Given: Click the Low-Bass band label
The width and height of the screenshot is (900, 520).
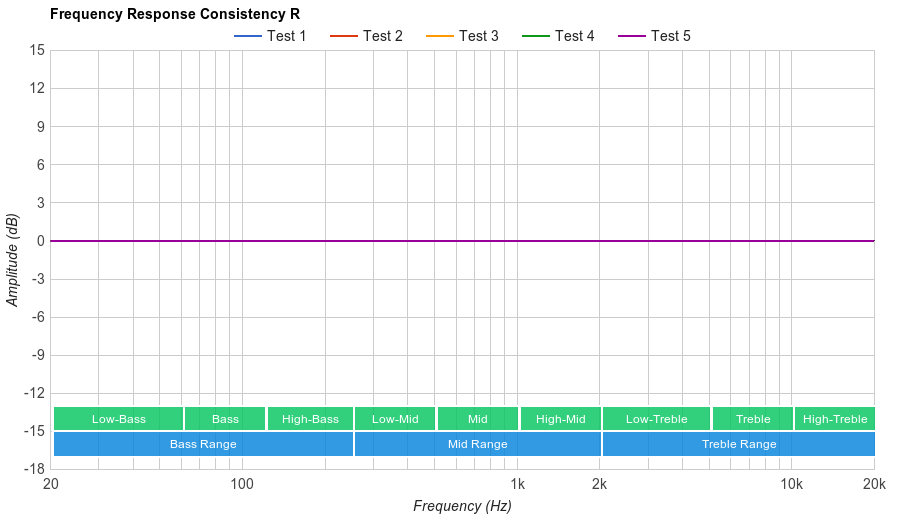Looking at the screenshot, I should 118,419.
